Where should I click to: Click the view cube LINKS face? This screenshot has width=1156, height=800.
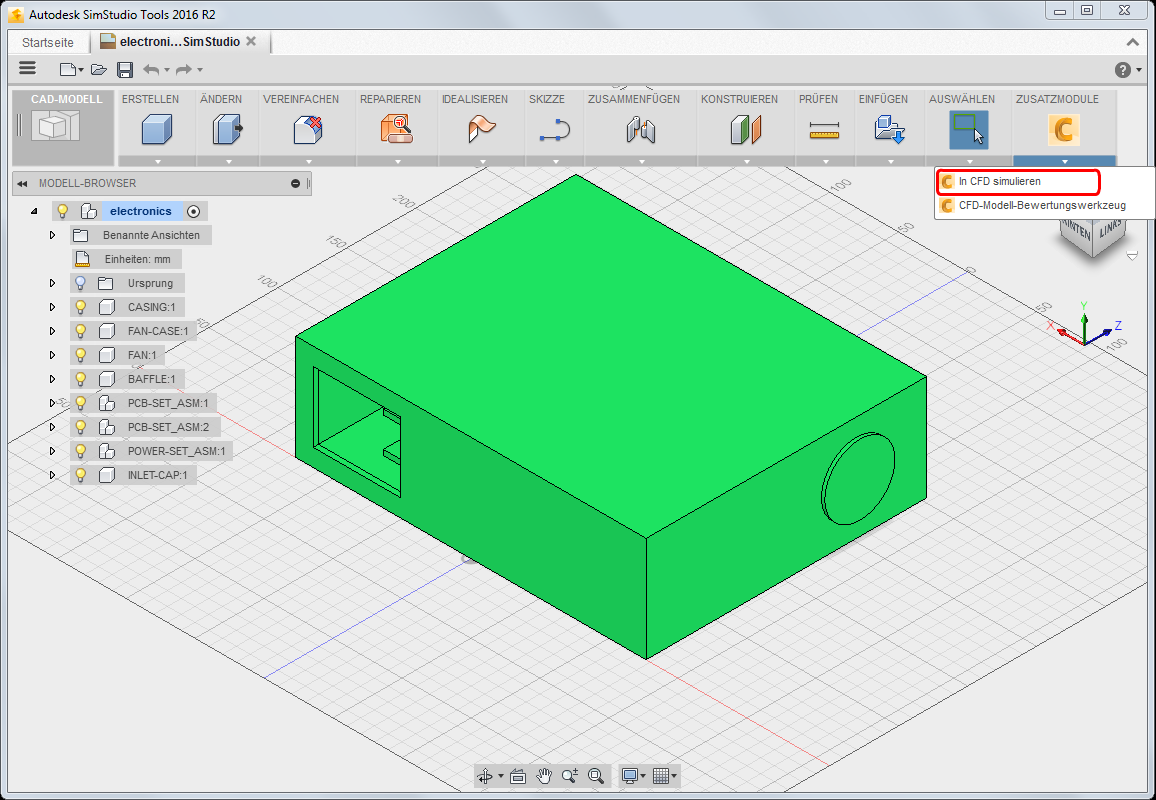point(1110,229)
